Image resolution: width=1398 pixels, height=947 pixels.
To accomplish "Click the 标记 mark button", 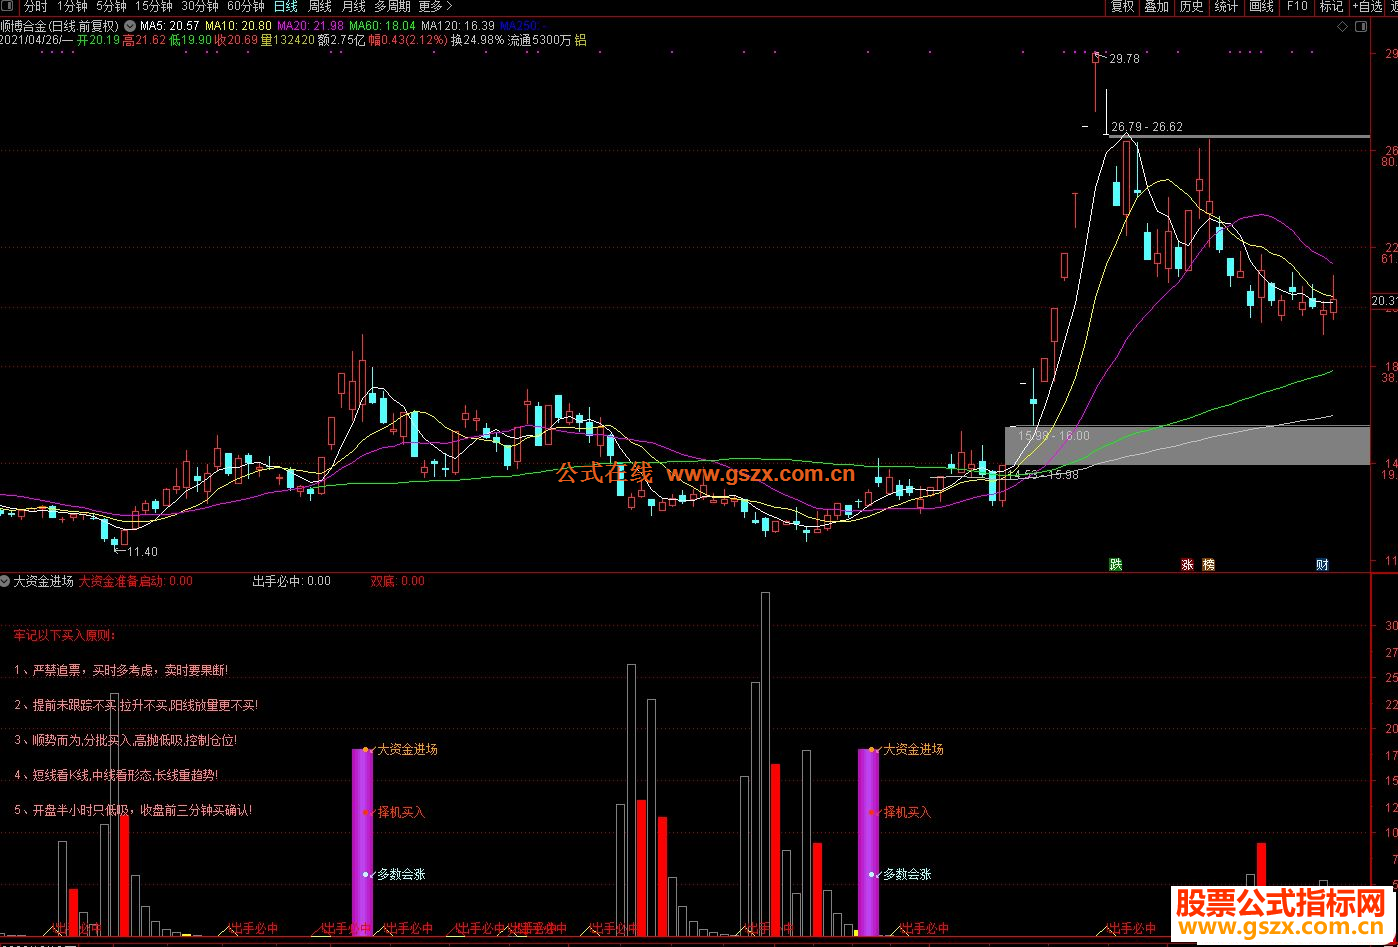I will coord(1331,6).
